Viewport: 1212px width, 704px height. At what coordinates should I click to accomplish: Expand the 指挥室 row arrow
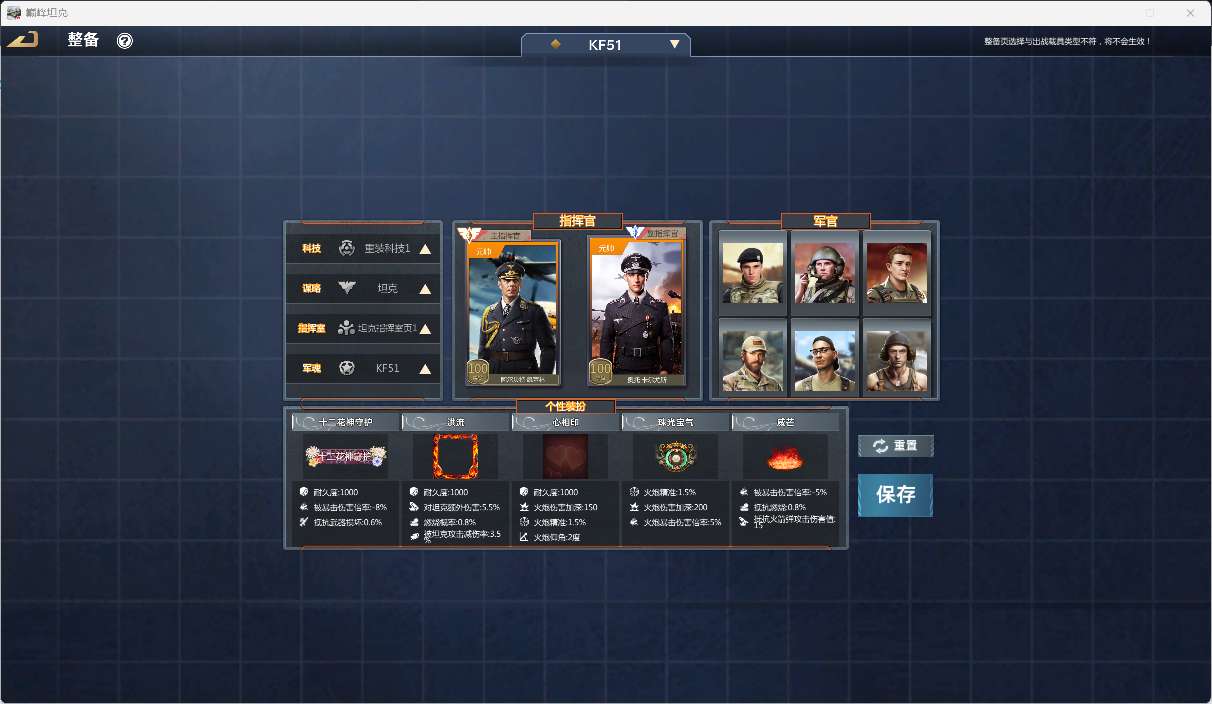[425, 329]
